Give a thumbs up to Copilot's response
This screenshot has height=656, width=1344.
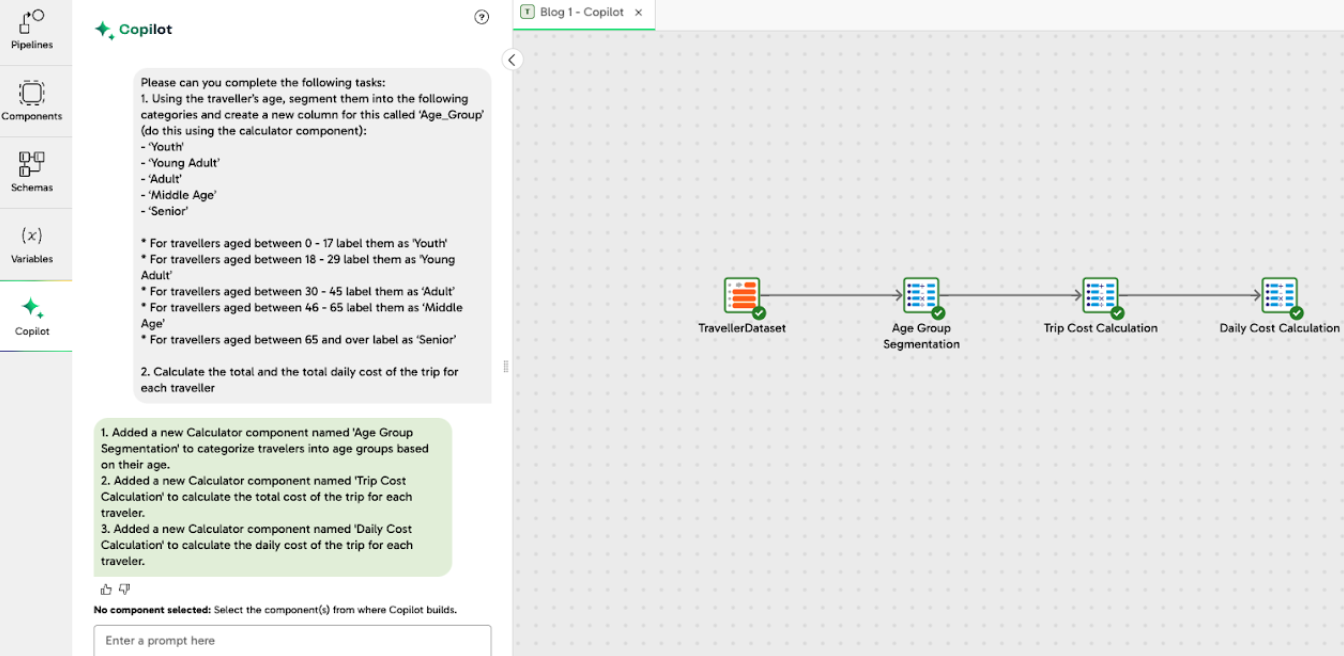coord(105,589)
